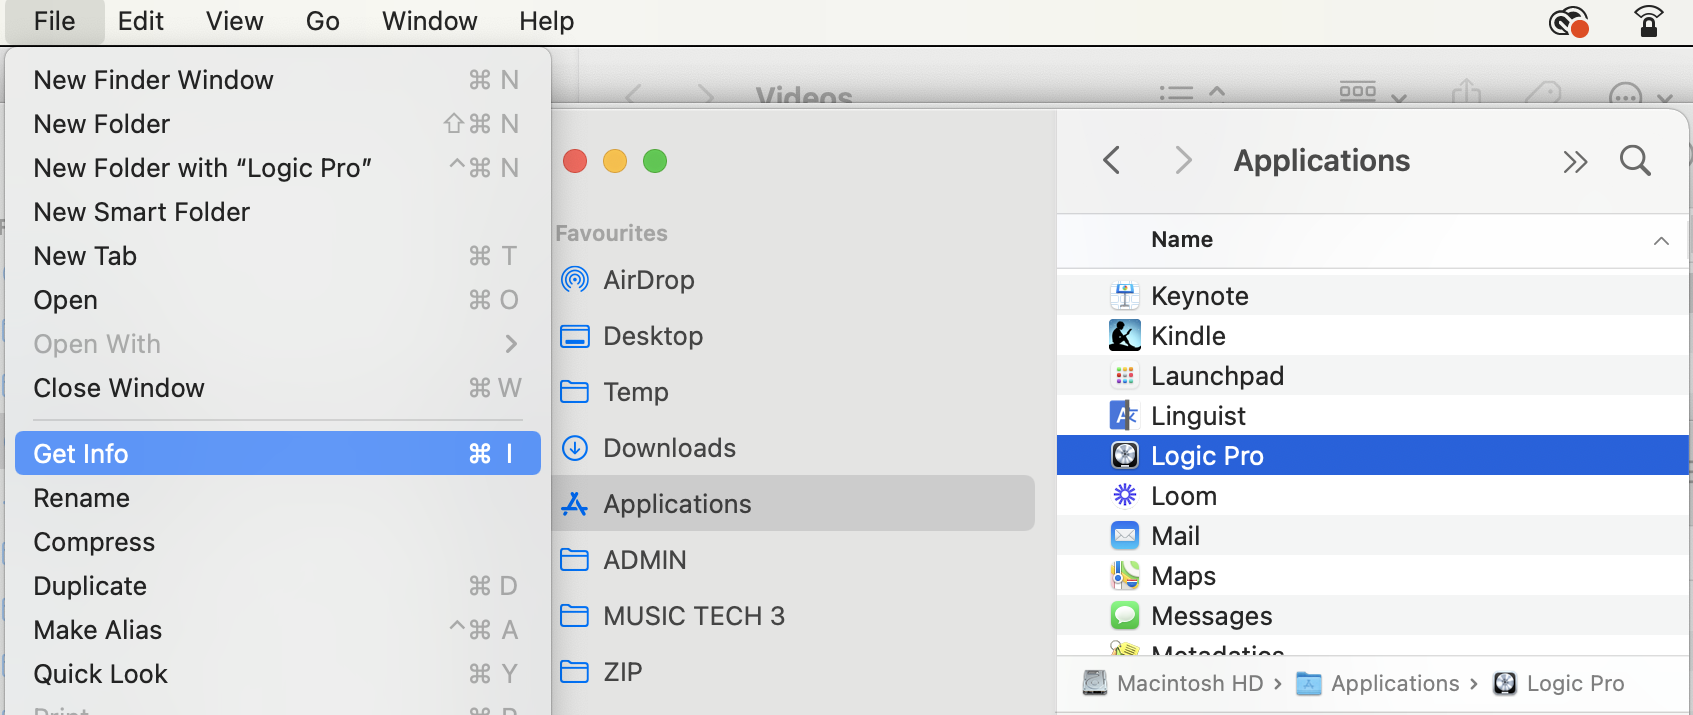Click the Applications window title

[1321, 161]
